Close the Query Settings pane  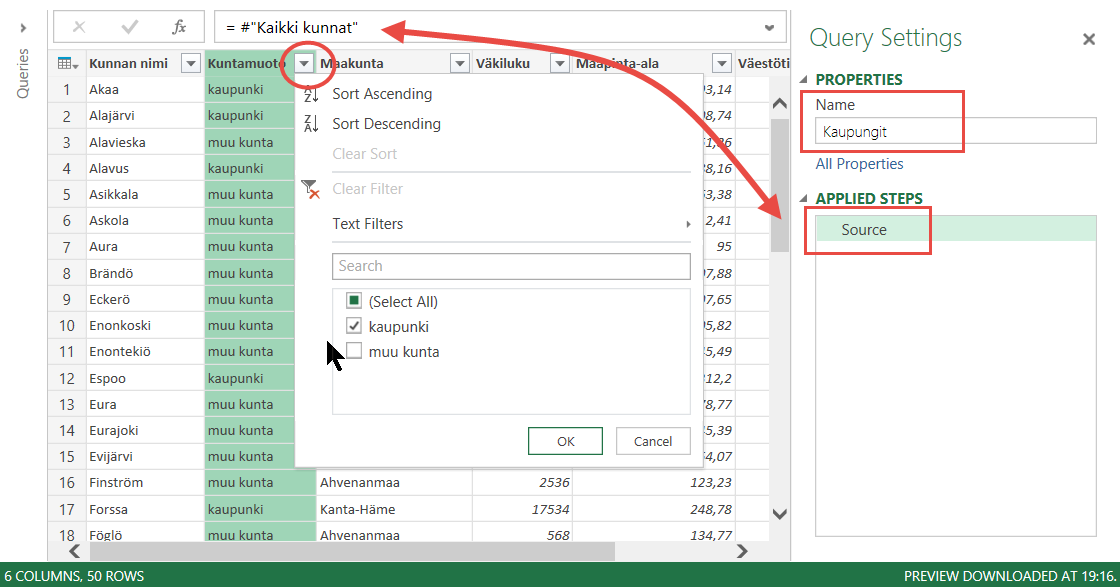[1089, 39]
